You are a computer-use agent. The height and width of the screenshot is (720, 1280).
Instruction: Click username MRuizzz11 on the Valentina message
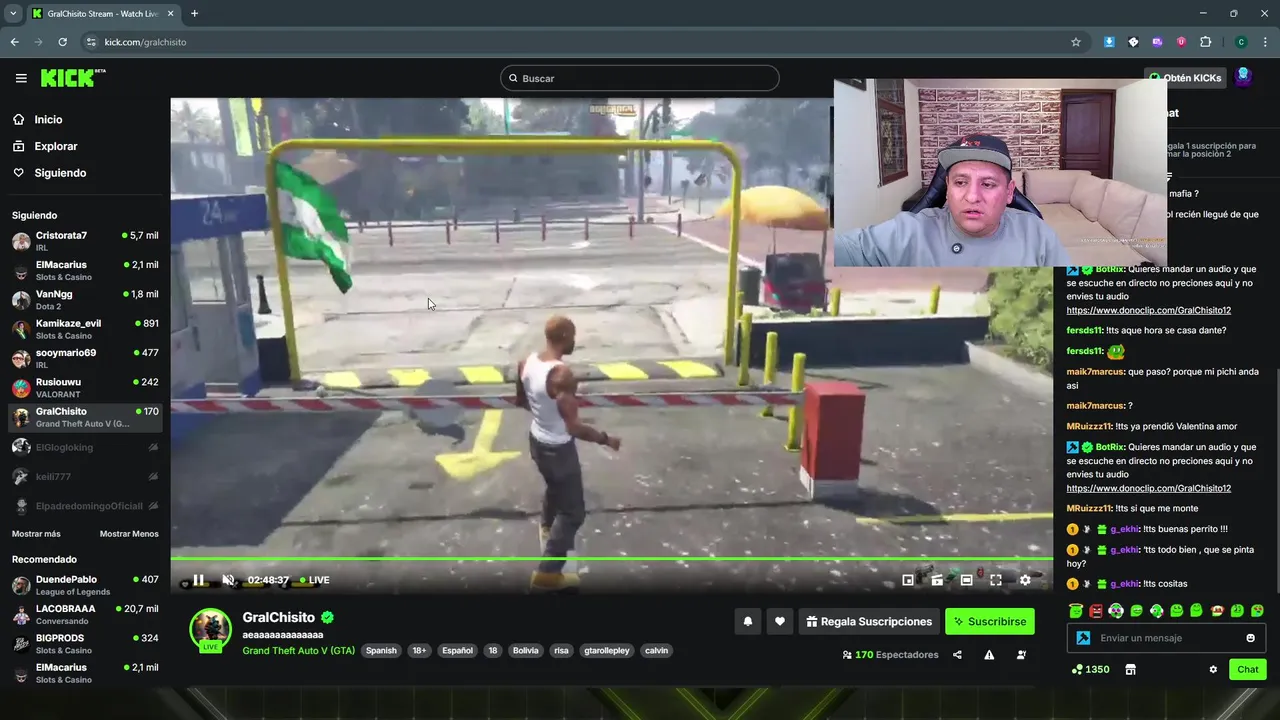[1089, 426]
